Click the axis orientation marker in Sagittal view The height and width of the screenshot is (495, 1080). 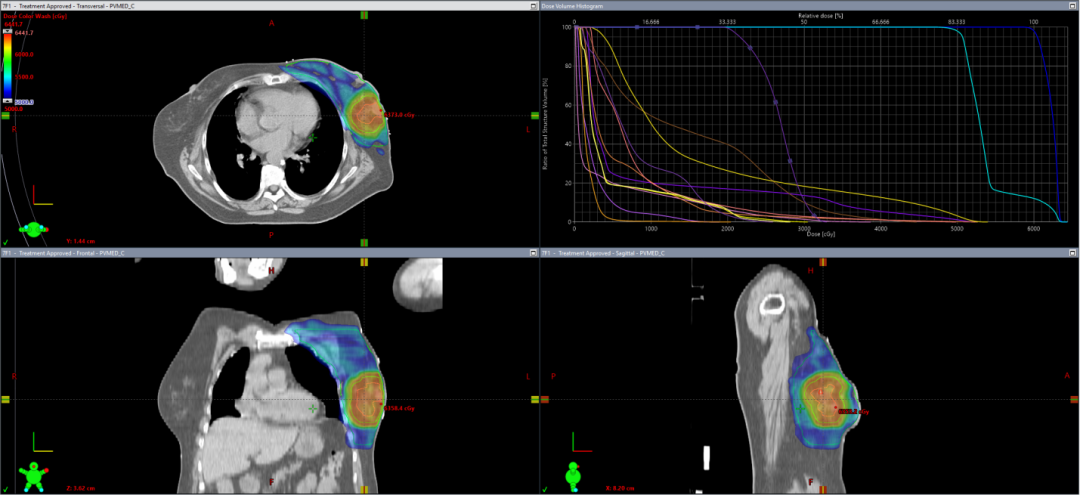pyautogui.click(x=576, y=441)
